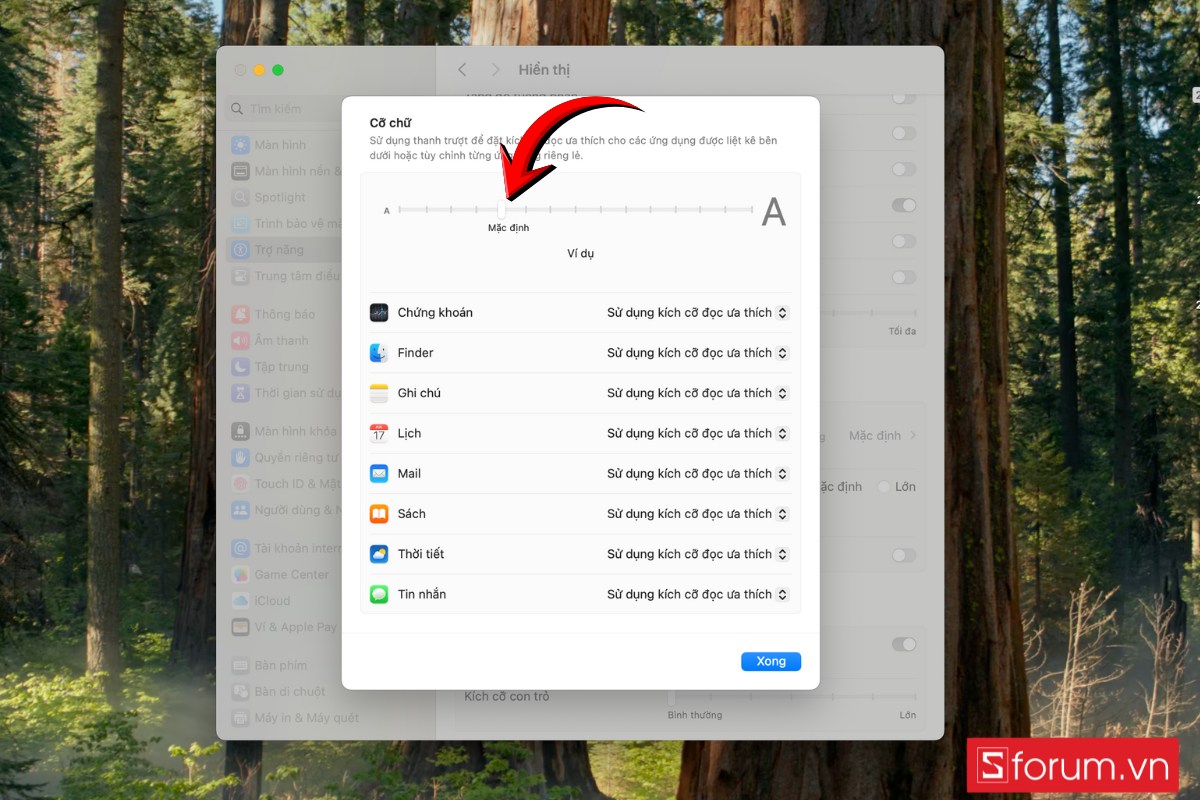1200x800 pixels.
Task: Click the Thời tiết (Weather) app icon
Action: pos(379,553)
